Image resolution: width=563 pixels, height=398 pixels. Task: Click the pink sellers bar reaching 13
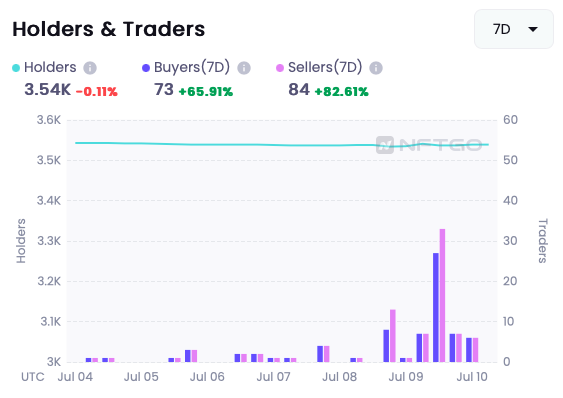point(393,335)
